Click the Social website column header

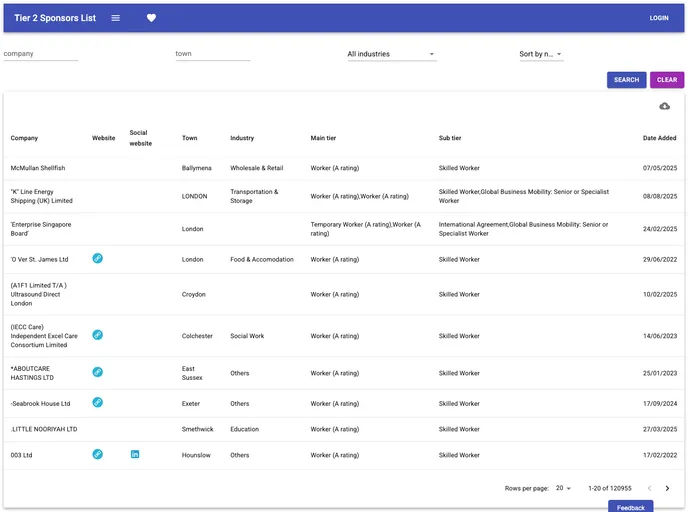coord(140,138)
